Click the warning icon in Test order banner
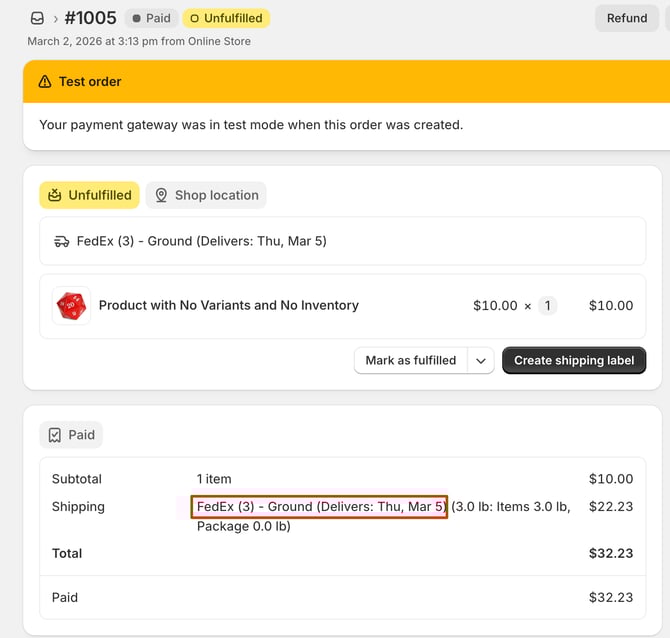 coord(45,81)
